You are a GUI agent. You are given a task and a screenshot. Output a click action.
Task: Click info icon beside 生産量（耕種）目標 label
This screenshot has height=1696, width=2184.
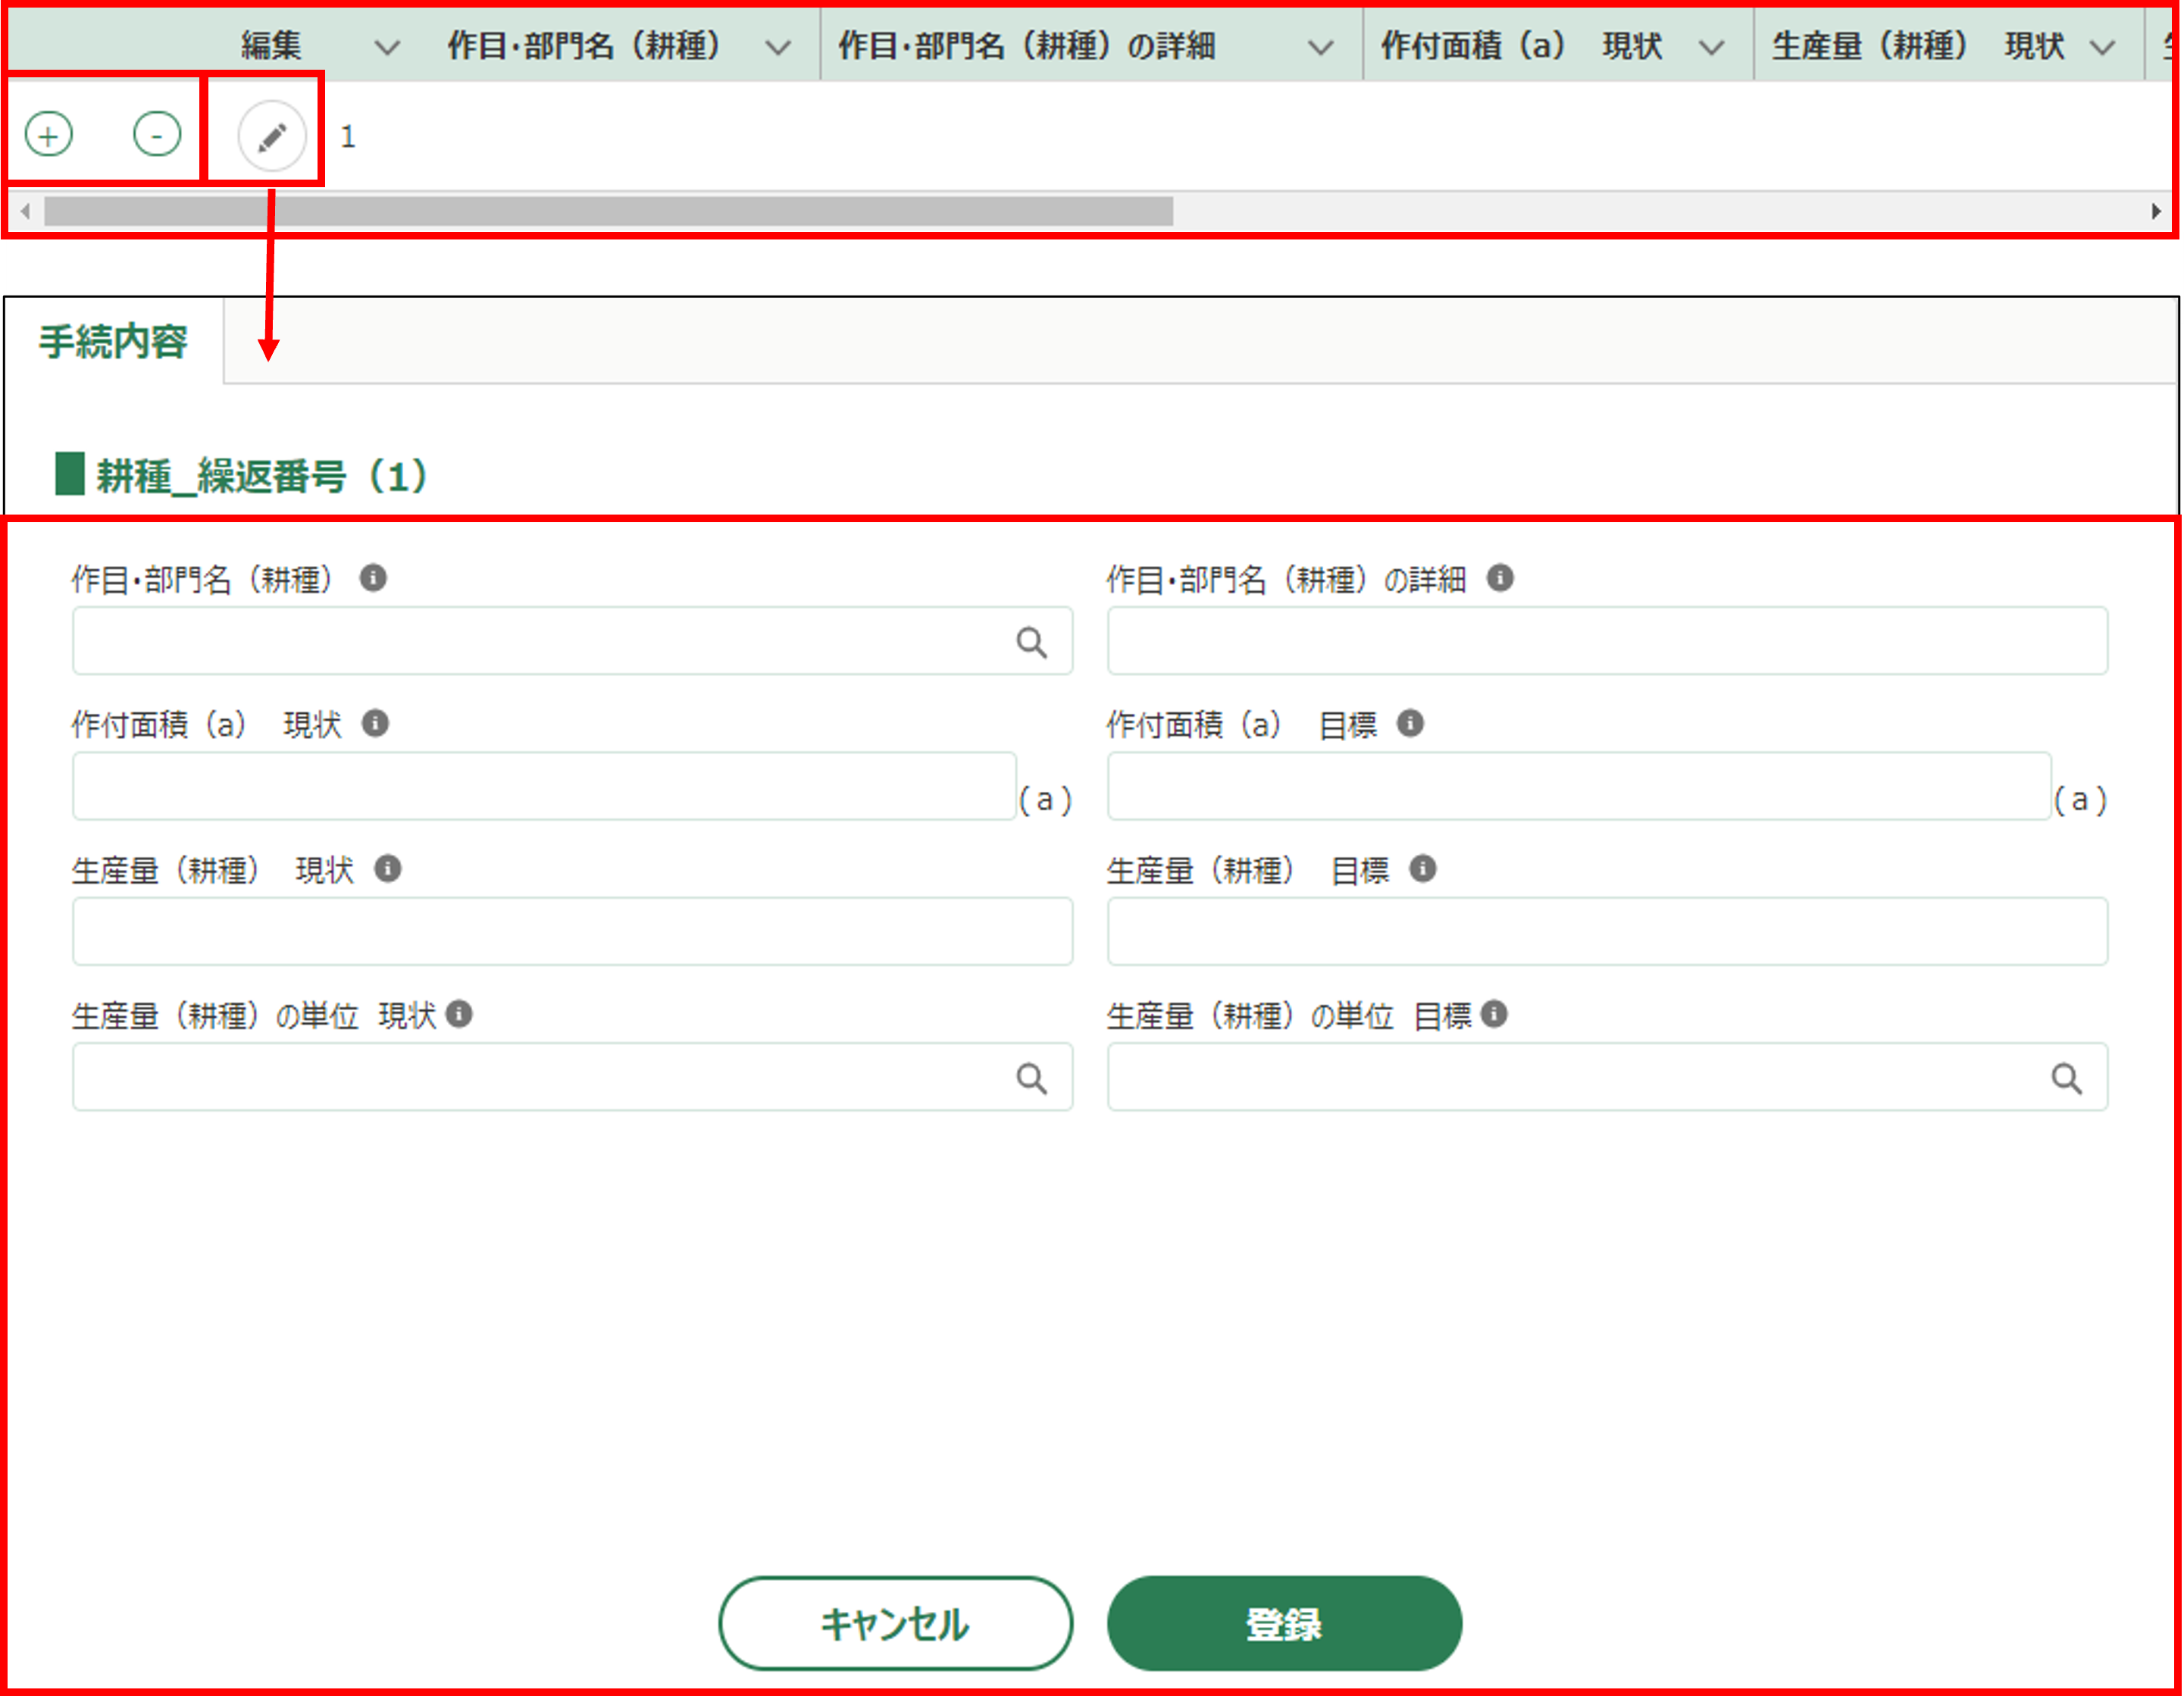click(x=1422, y=869)
